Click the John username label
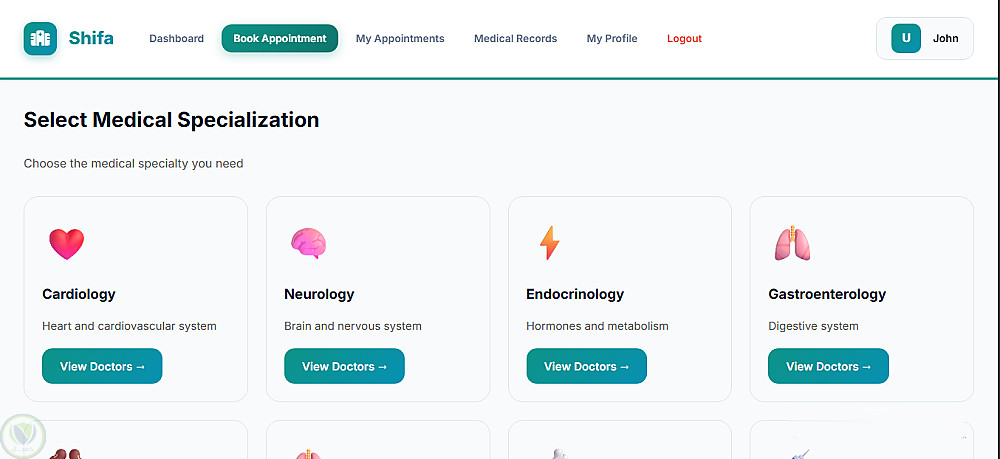 pos(945,39)
